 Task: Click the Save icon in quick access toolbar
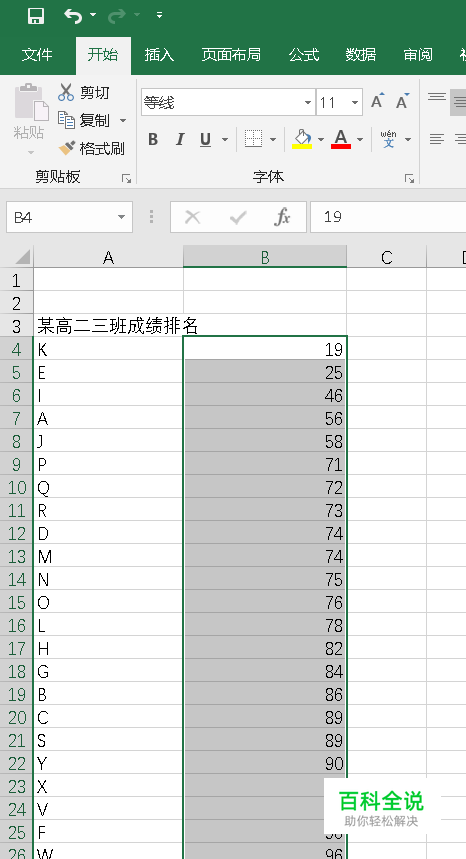(36, 16)
